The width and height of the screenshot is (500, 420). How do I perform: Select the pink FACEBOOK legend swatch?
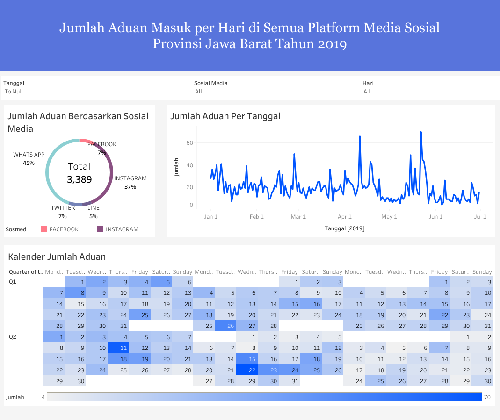coord(44,229)
